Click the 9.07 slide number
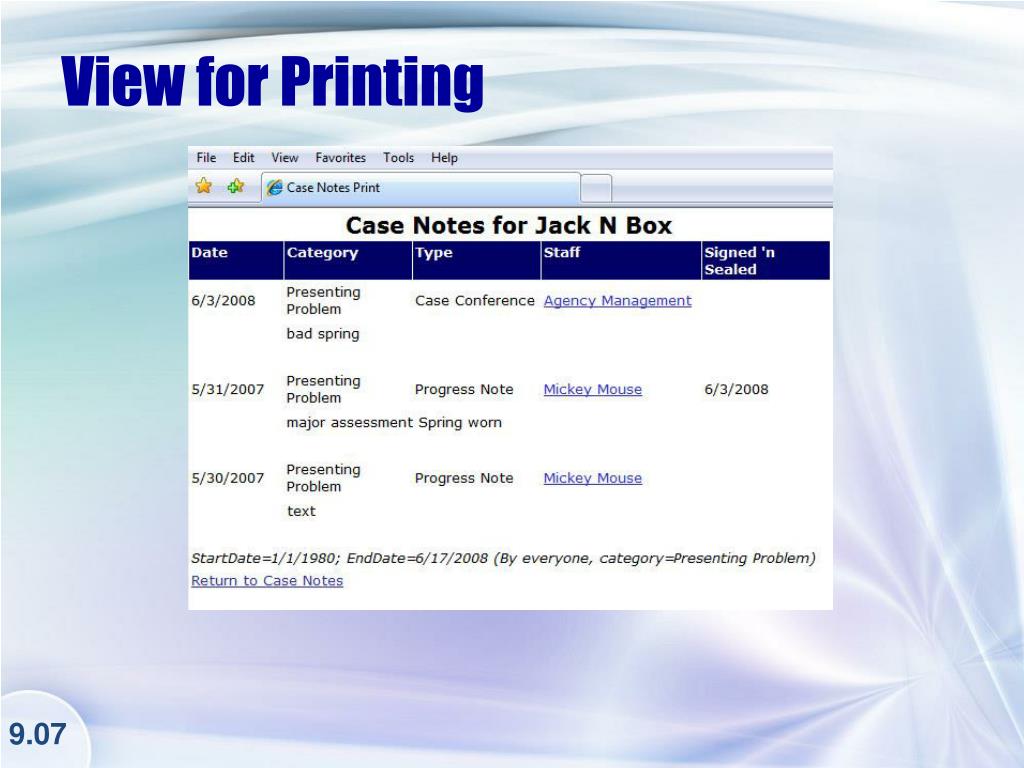This screenshot has width=1024, height=768. 37,734
